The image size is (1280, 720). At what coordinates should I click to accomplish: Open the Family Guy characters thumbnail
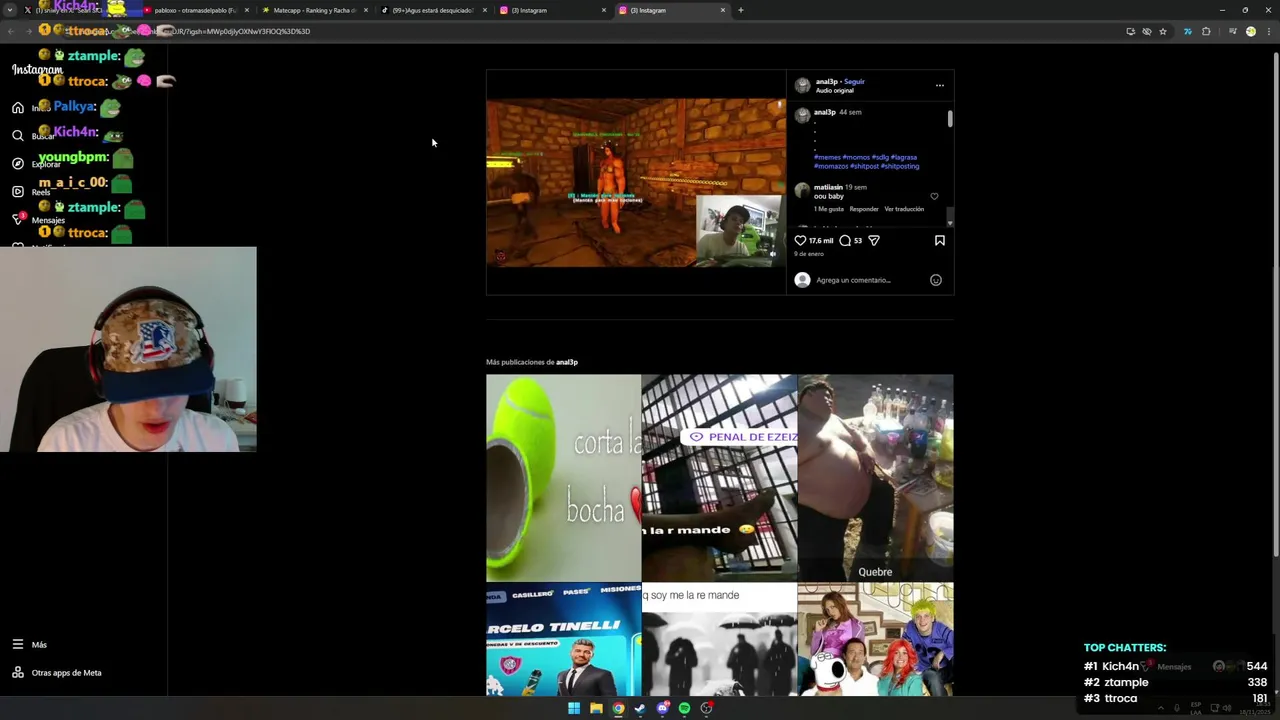(875, 640)
